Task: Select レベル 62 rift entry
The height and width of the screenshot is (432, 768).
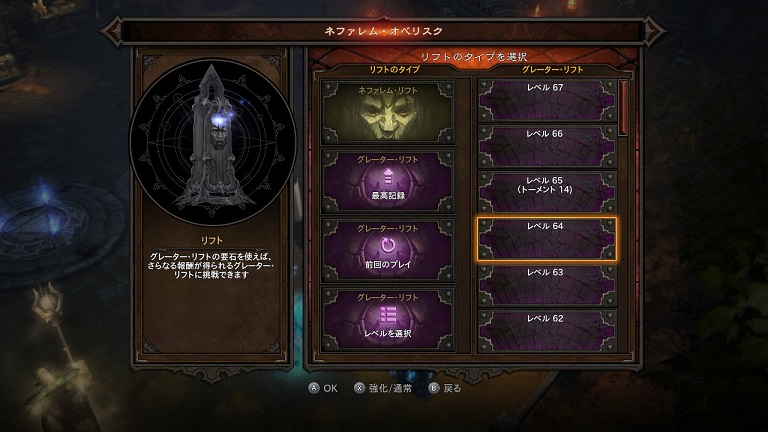Action: 547,330
